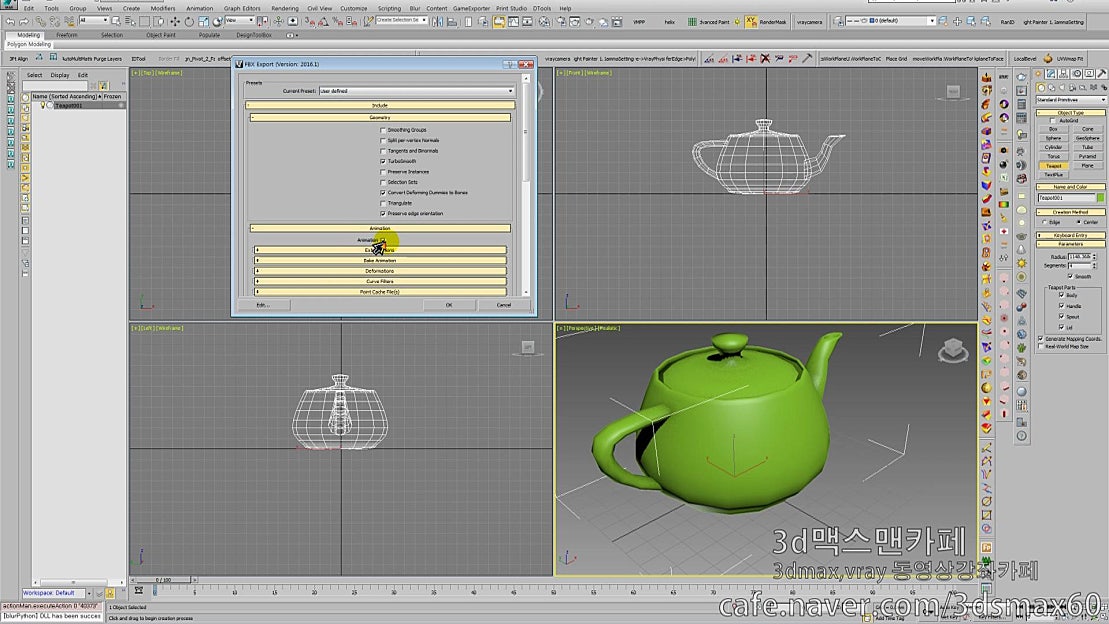Screen dimensions: 1109x624
Task: Select the Select and Move tool
Action: point(176,20)
